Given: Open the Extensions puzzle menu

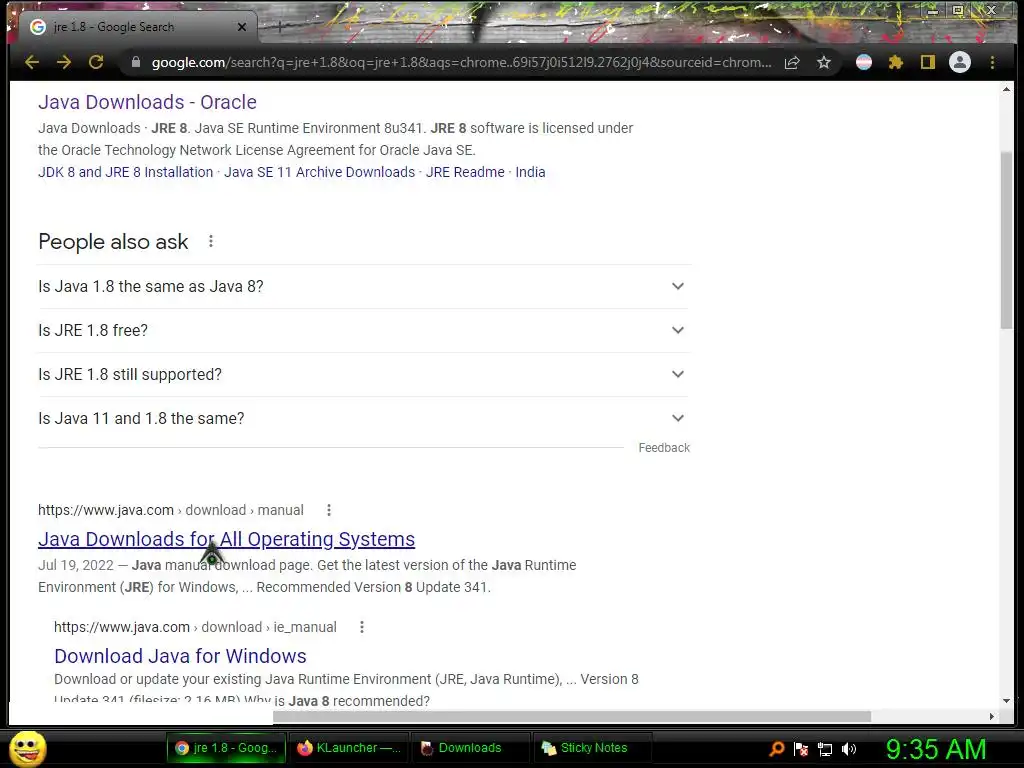Looking at the screenshot, I should coord(896,63).
